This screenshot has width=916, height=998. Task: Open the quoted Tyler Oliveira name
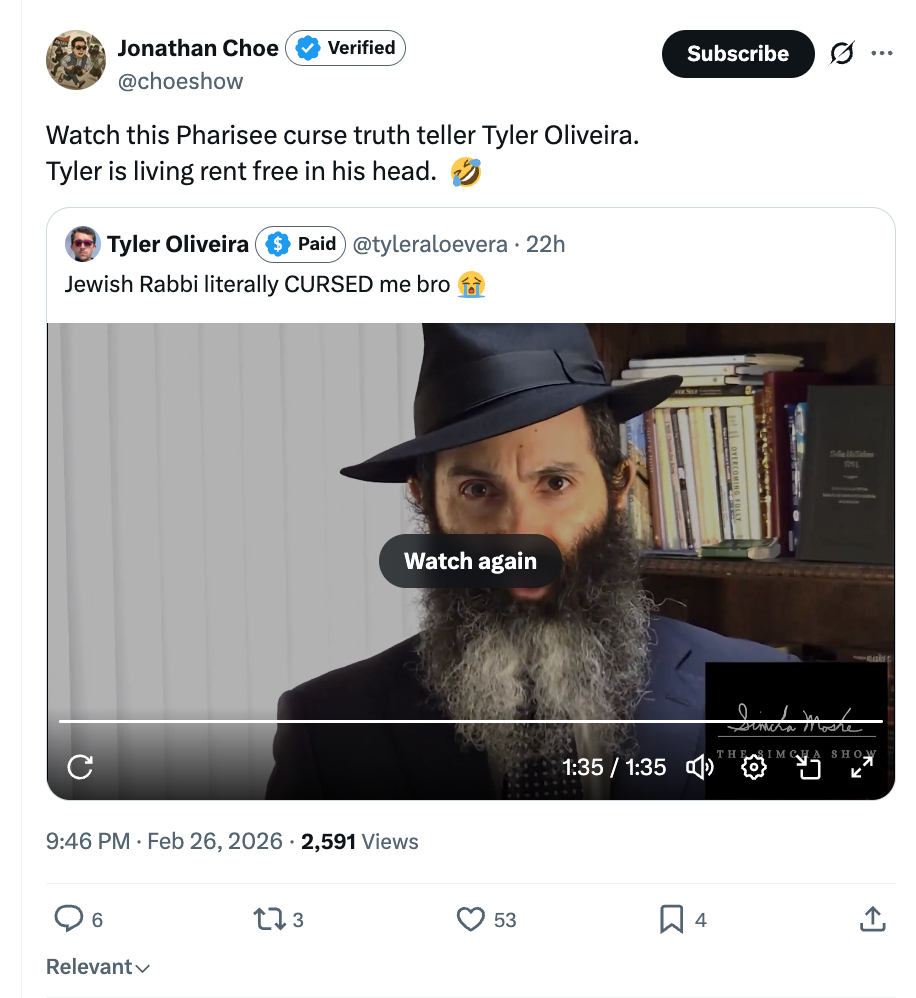coord(178,244)
